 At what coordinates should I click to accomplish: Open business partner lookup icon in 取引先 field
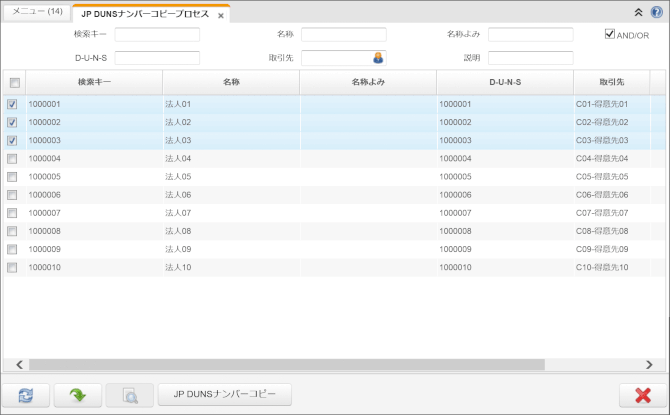click(378, 58)
